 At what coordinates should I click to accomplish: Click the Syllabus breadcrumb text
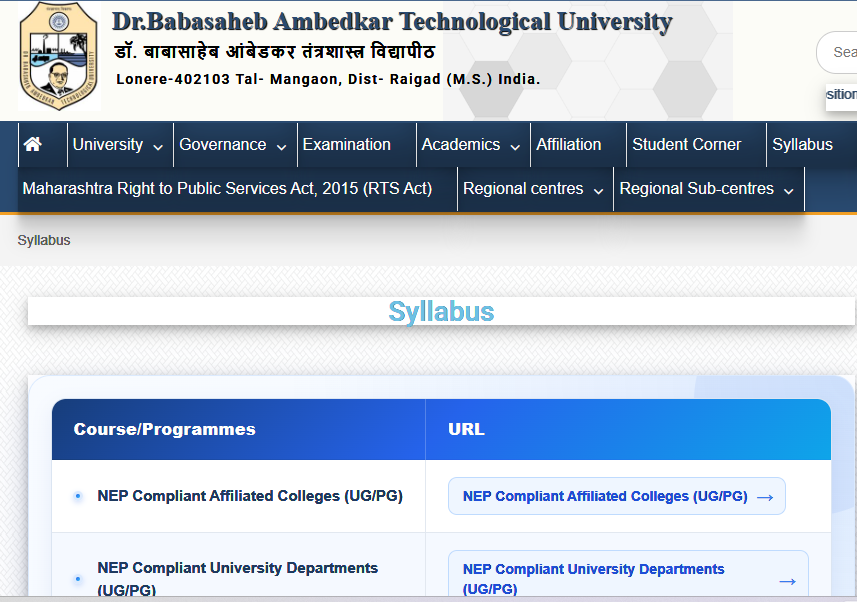click(x=44, y=241)
